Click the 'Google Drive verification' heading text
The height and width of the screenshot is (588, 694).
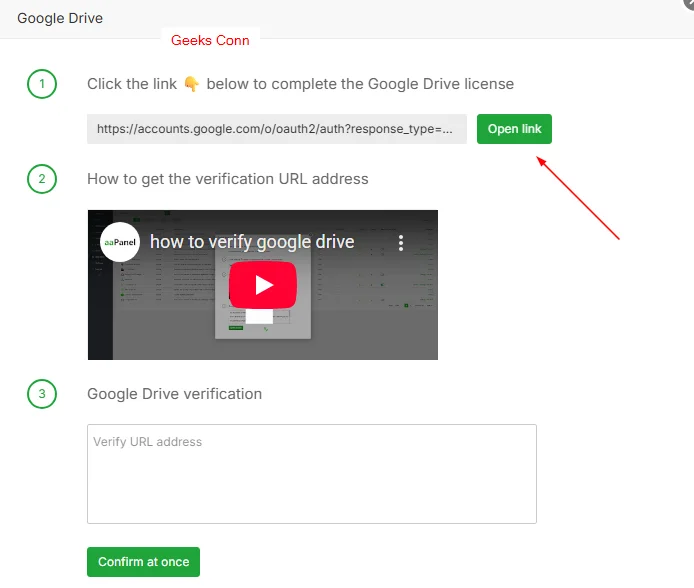pyautogui.click(x=174, y=394)
